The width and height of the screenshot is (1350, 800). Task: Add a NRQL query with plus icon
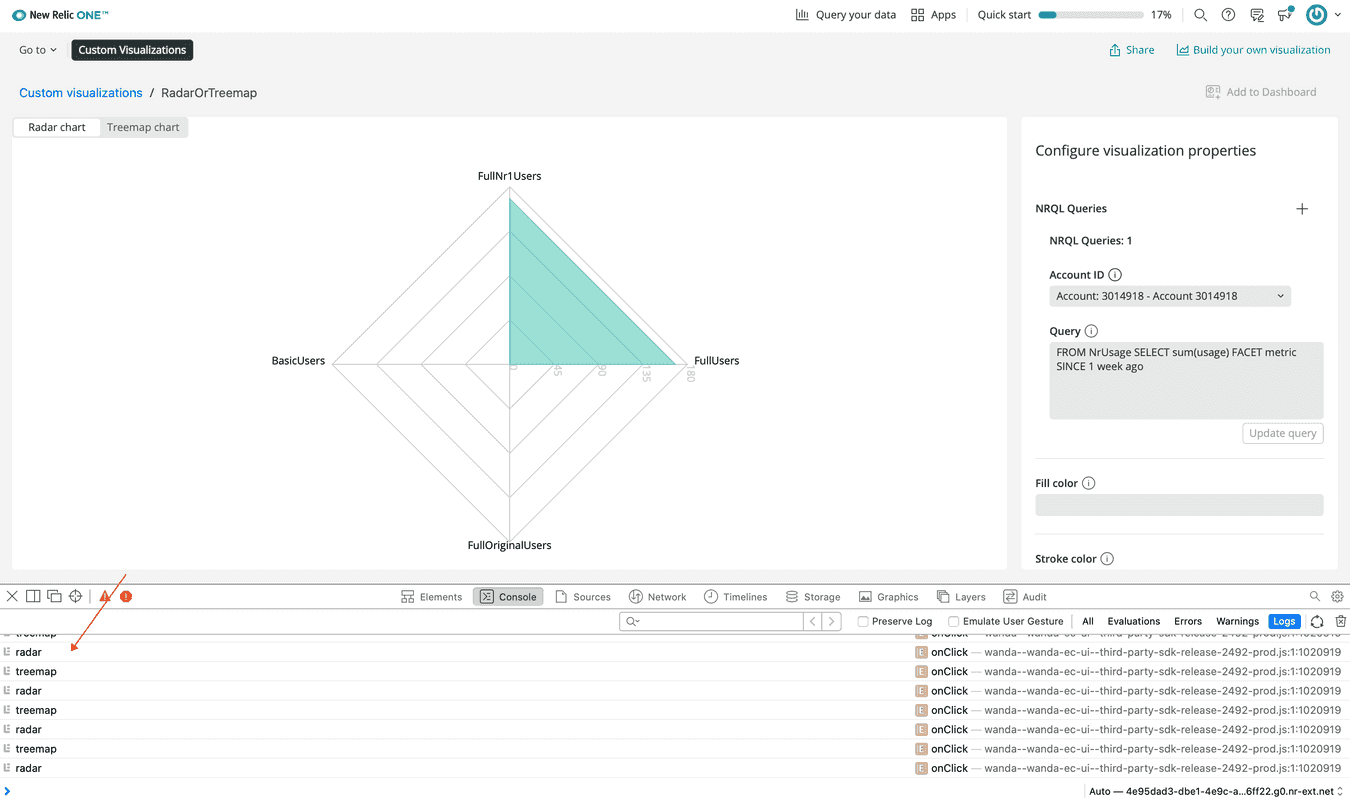point(1302,209)
